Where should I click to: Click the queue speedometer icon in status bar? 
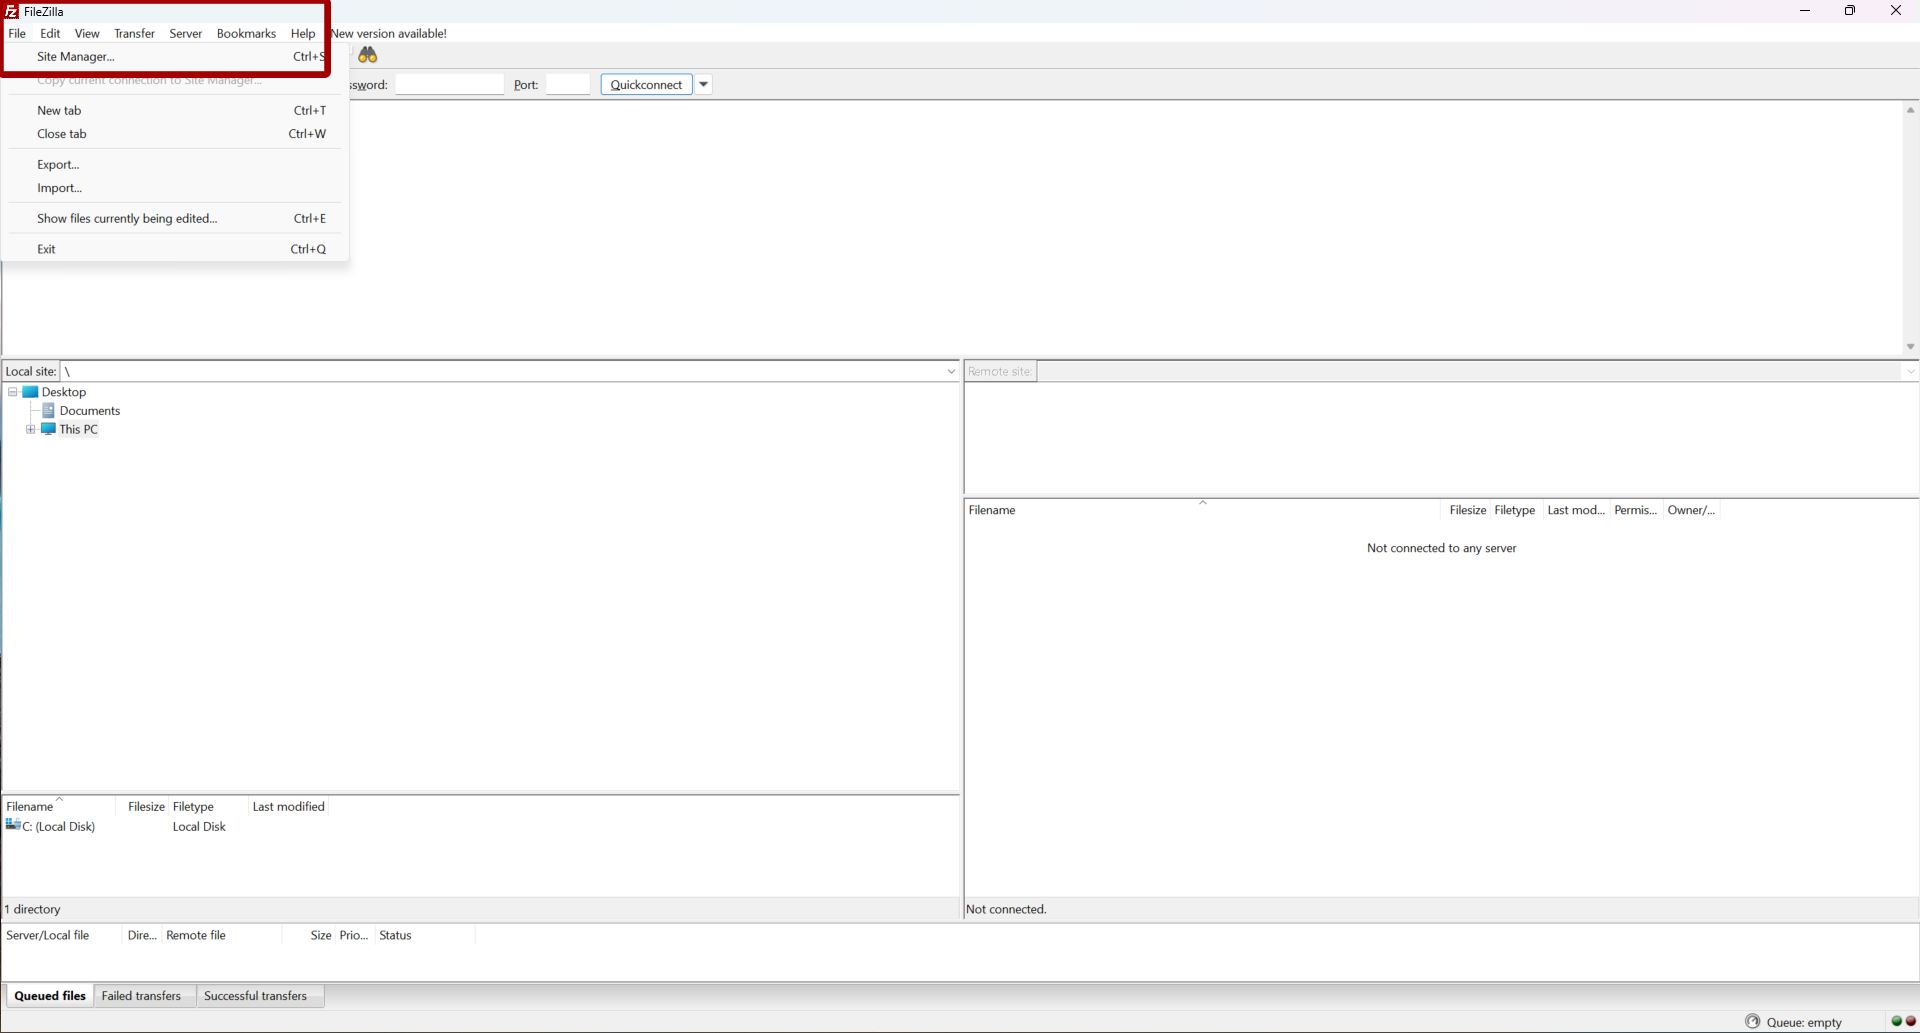(x=1752, y=1021)
